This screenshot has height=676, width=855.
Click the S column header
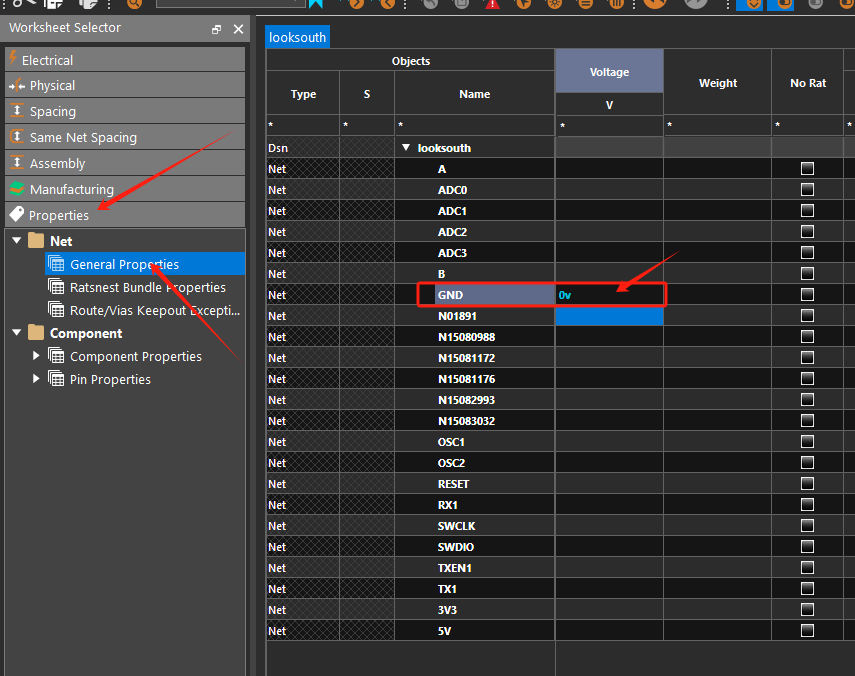[366, 93]
